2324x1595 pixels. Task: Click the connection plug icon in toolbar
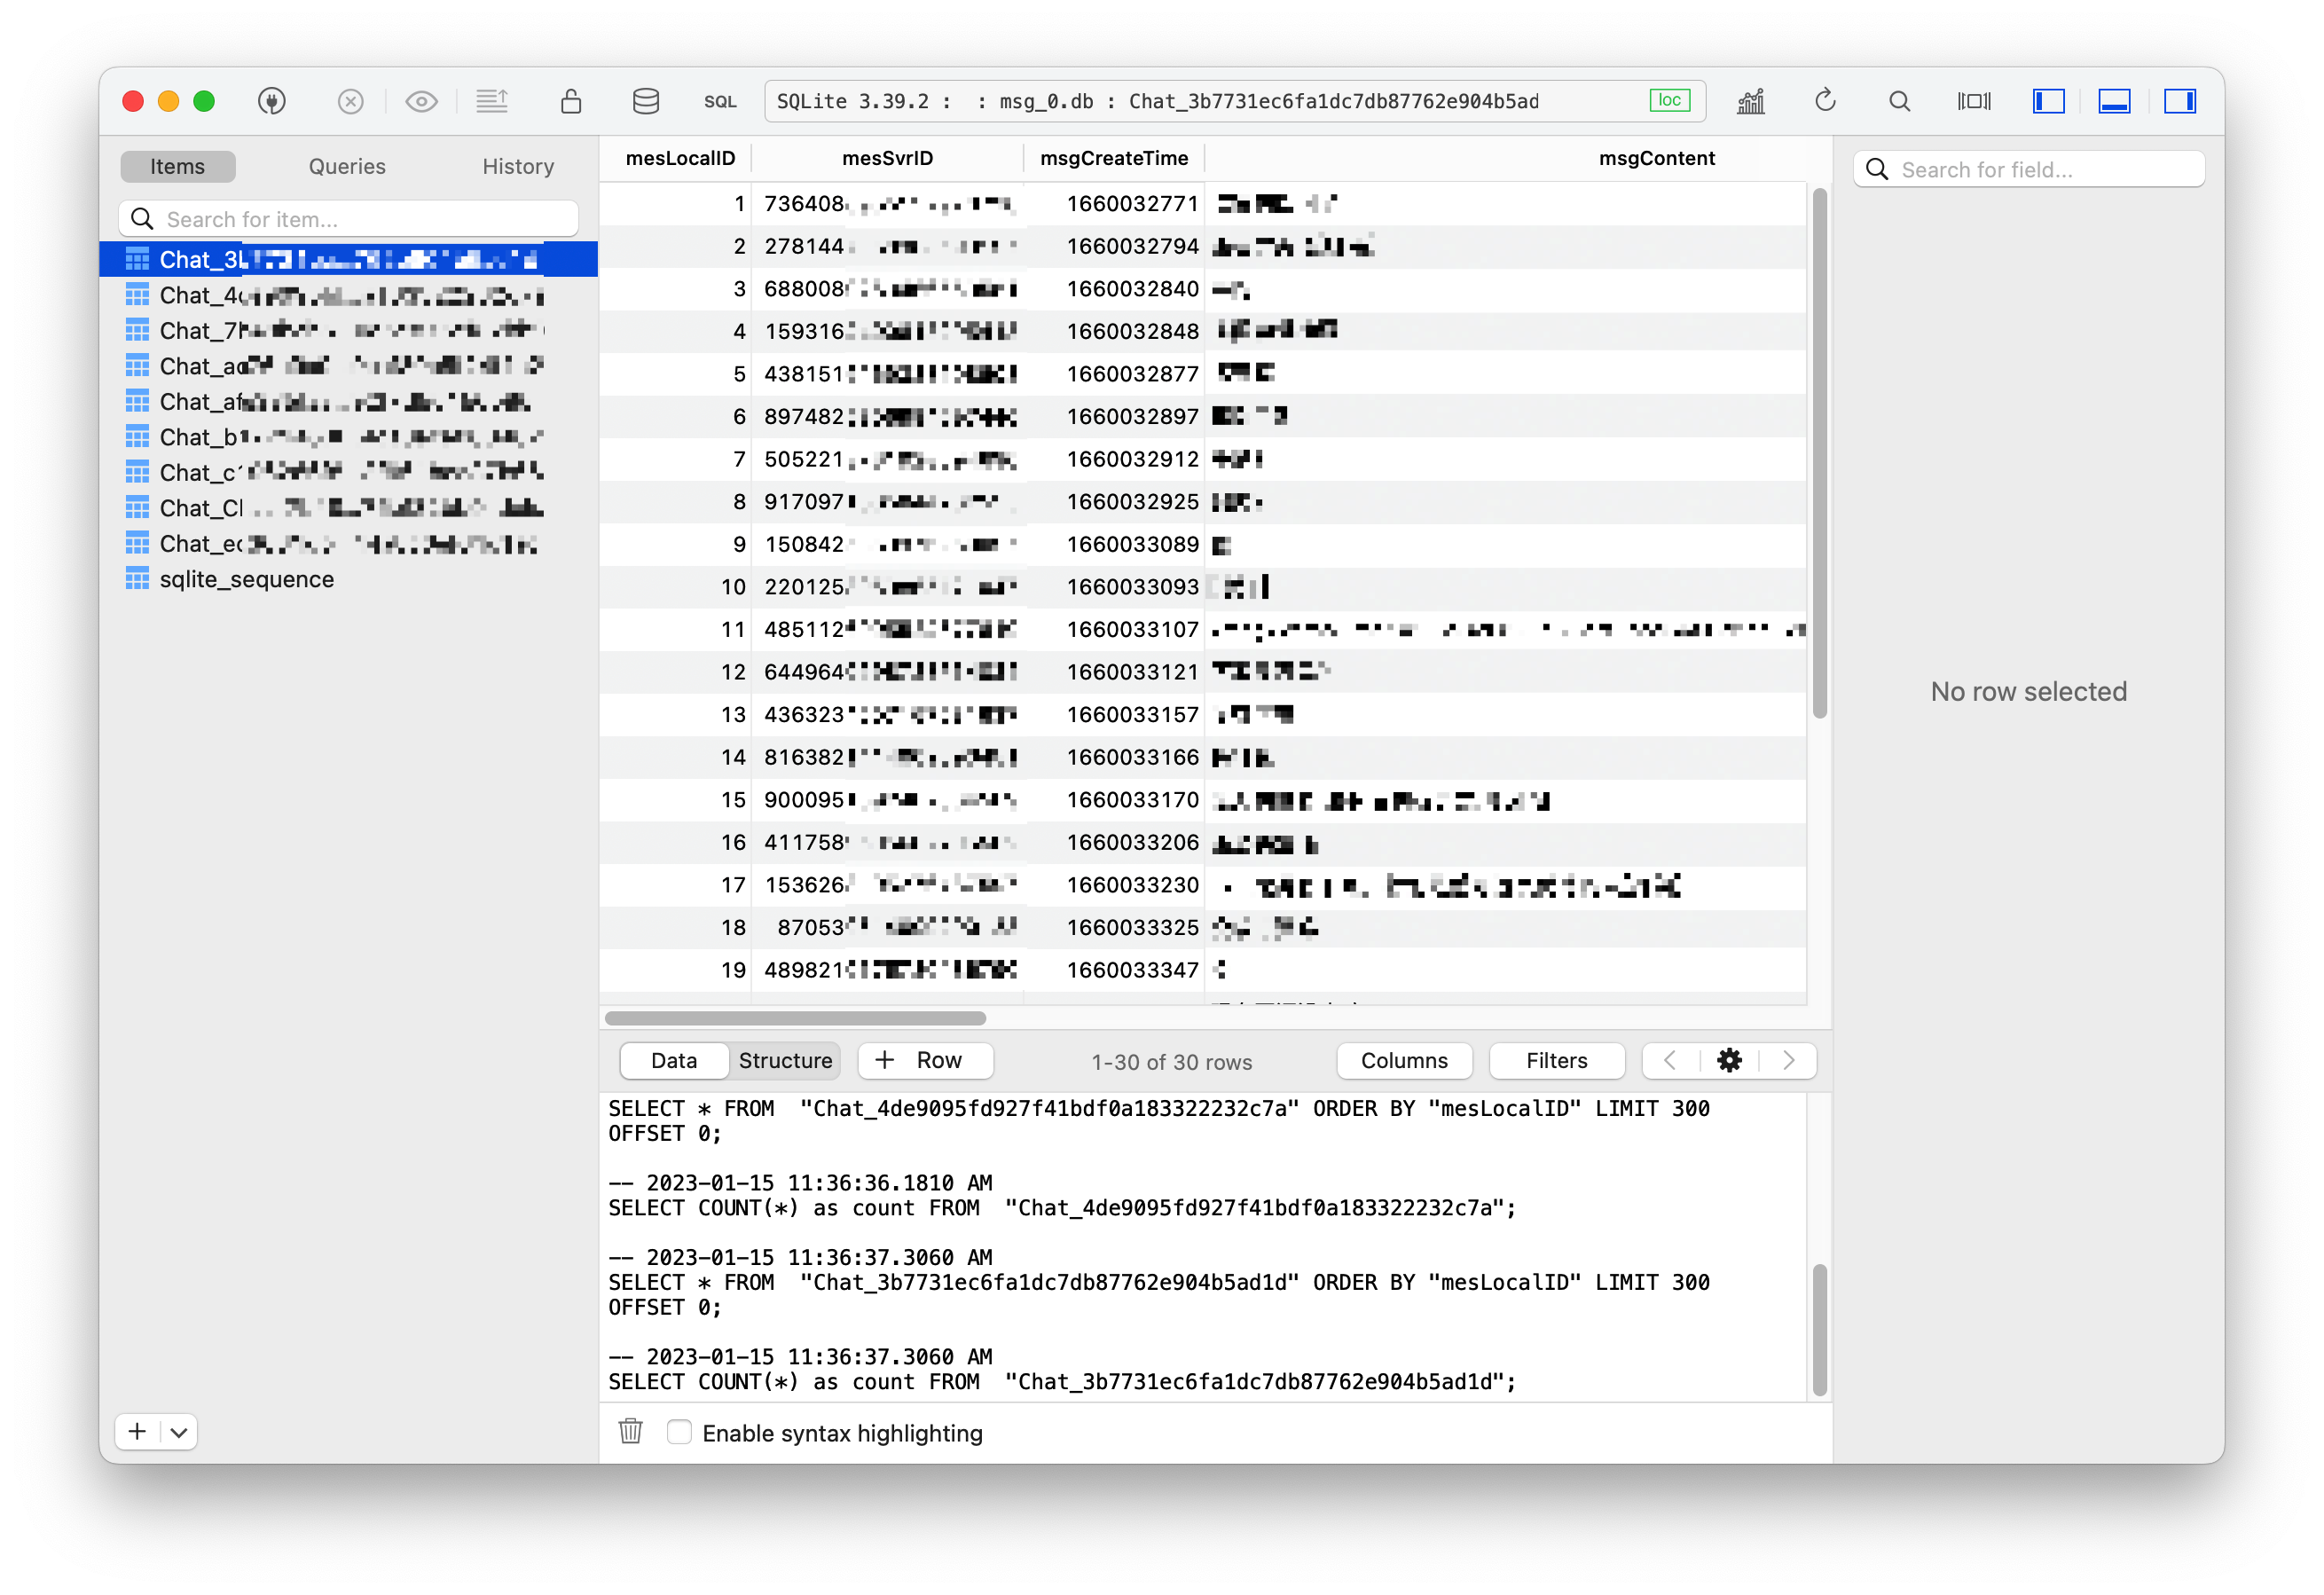tap(271, 101)
